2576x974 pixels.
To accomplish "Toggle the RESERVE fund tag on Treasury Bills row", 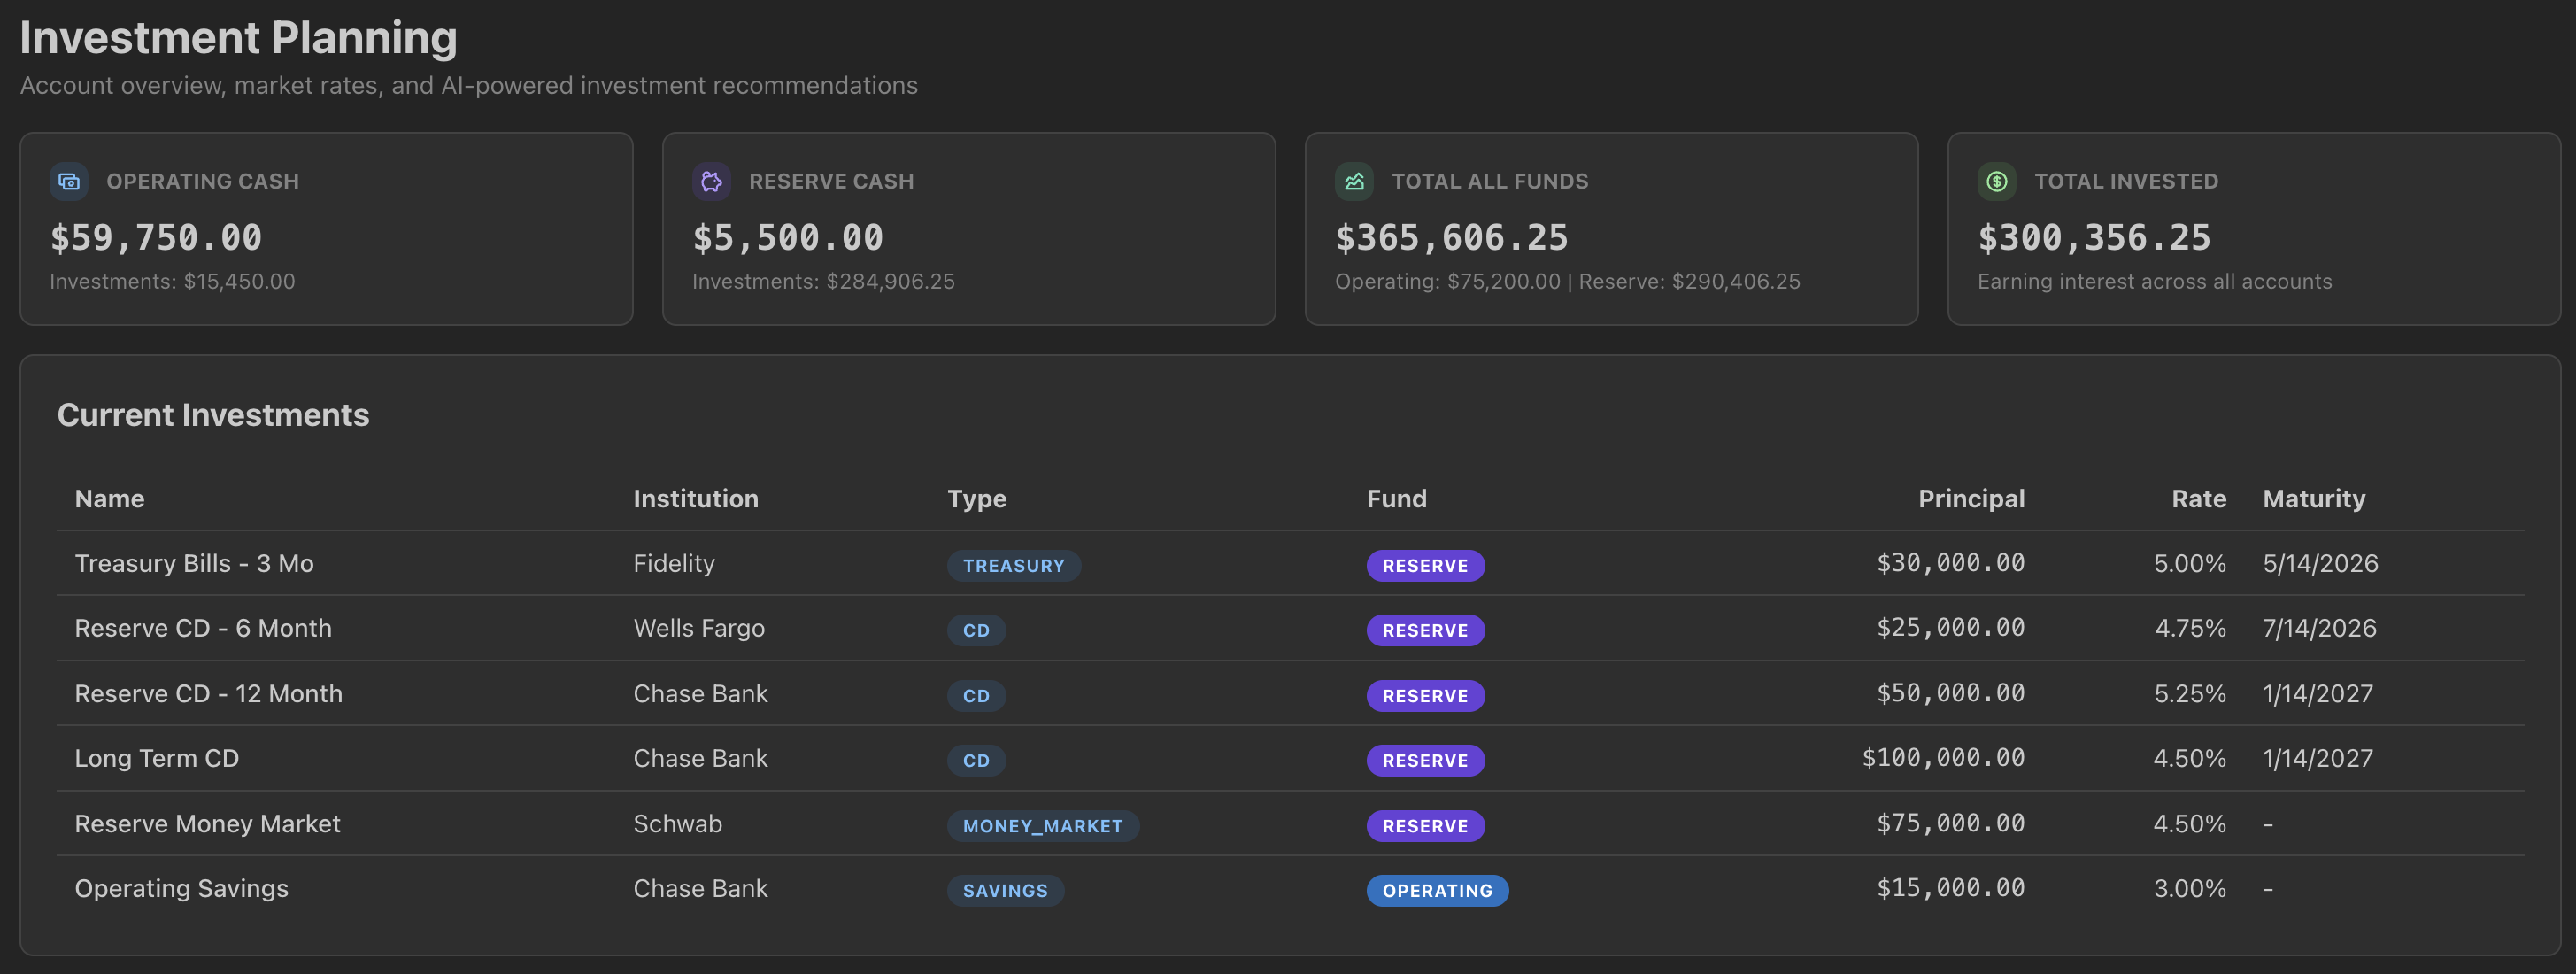I will [1425, 565].
